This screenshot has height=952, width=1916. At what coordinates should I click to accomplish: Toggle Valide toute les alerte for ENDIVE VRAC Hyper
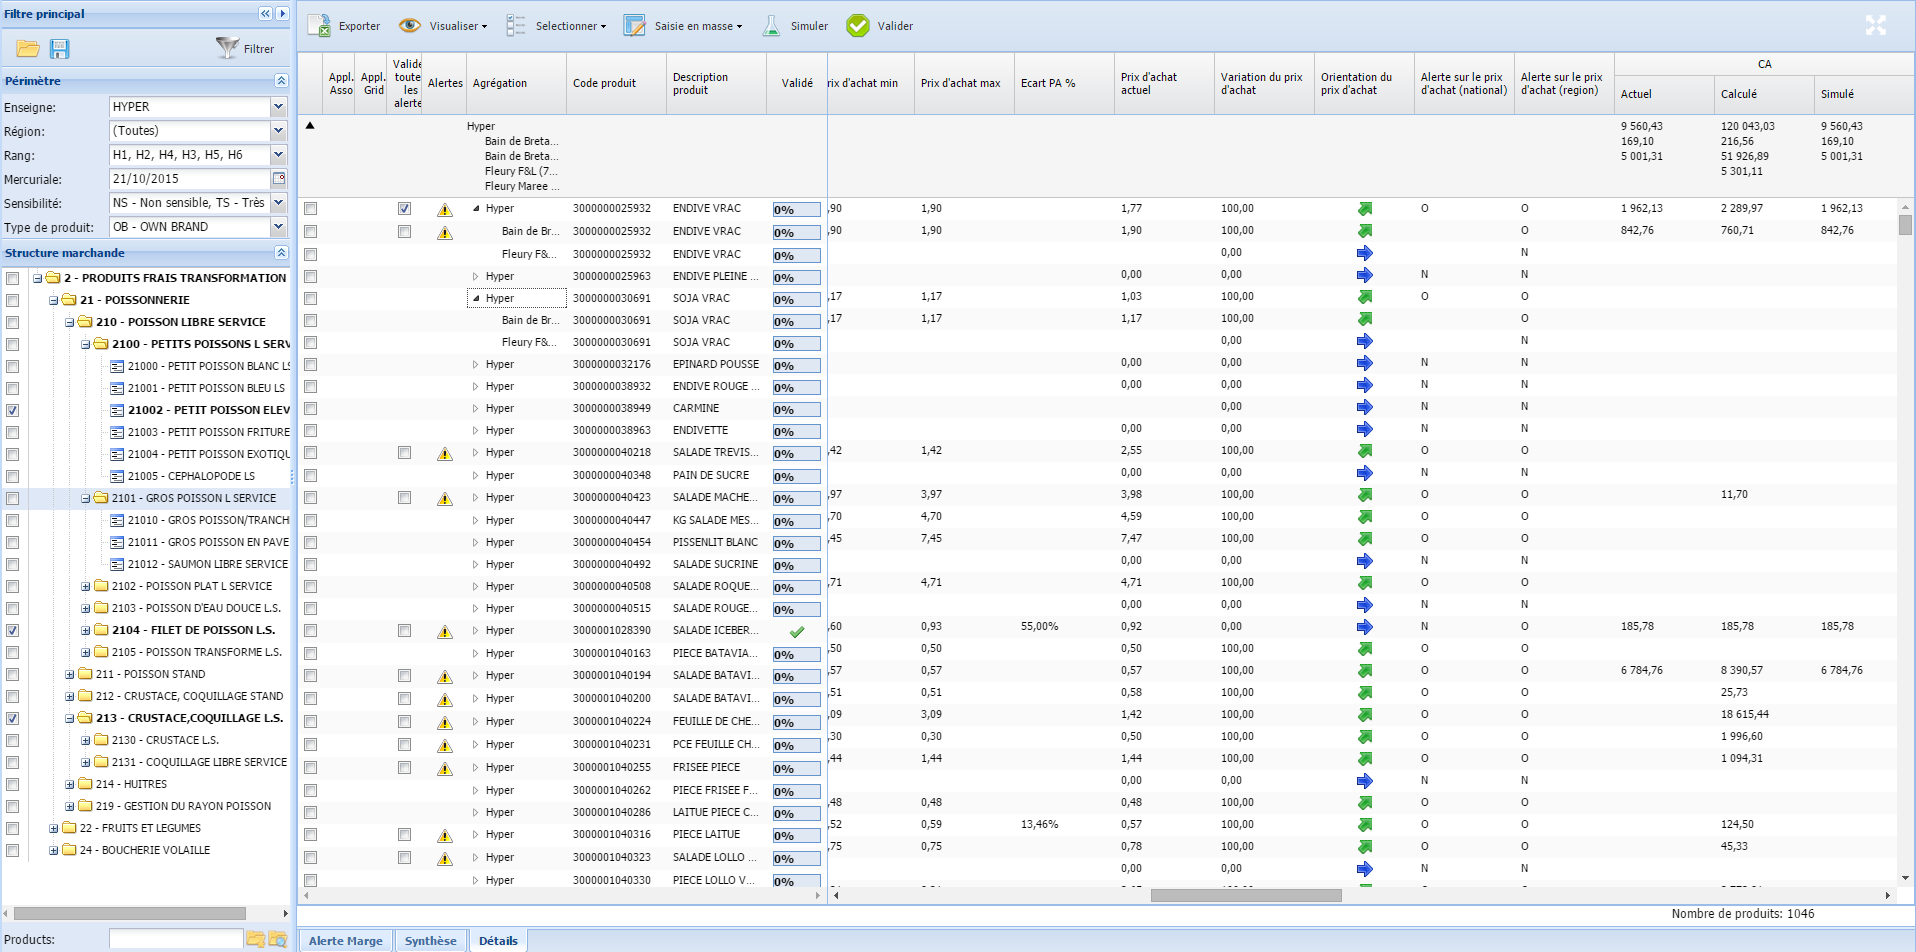coord(404,209)
